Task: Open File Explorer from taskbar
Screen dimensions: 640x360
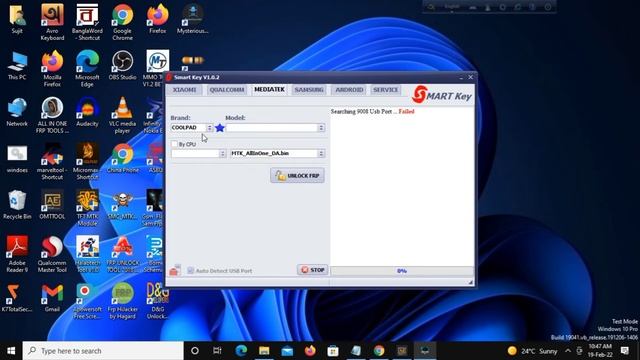Action: tap(264, 351)
